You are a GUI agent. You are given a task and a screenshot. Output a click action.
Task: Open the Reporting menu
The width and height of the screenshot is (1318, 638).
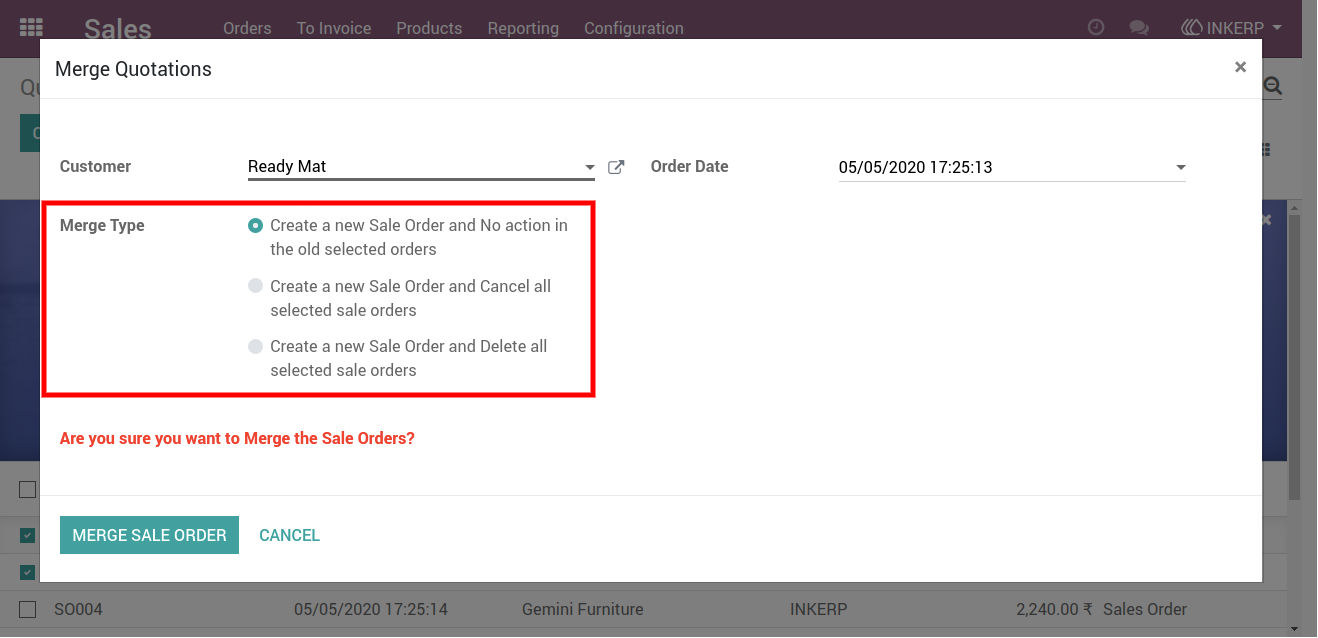523,28
